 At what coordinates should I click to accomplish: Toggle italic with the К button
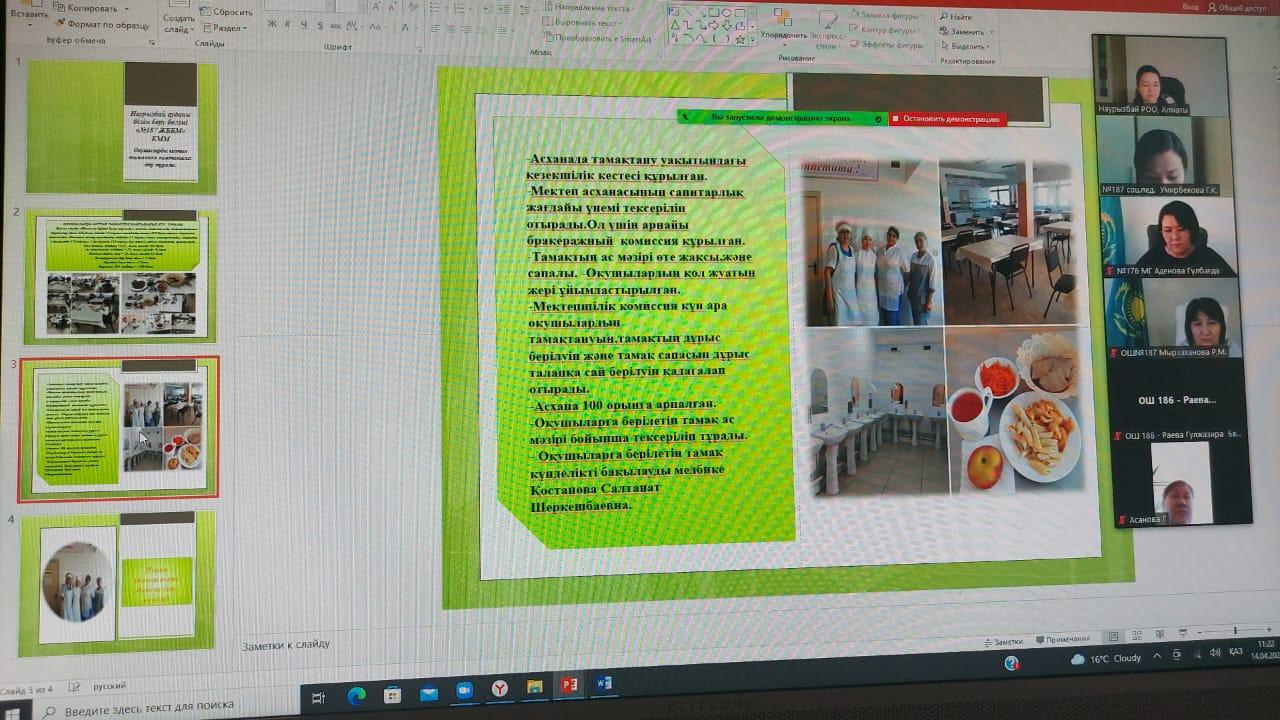pyautogui.click(x=288, y=24)
